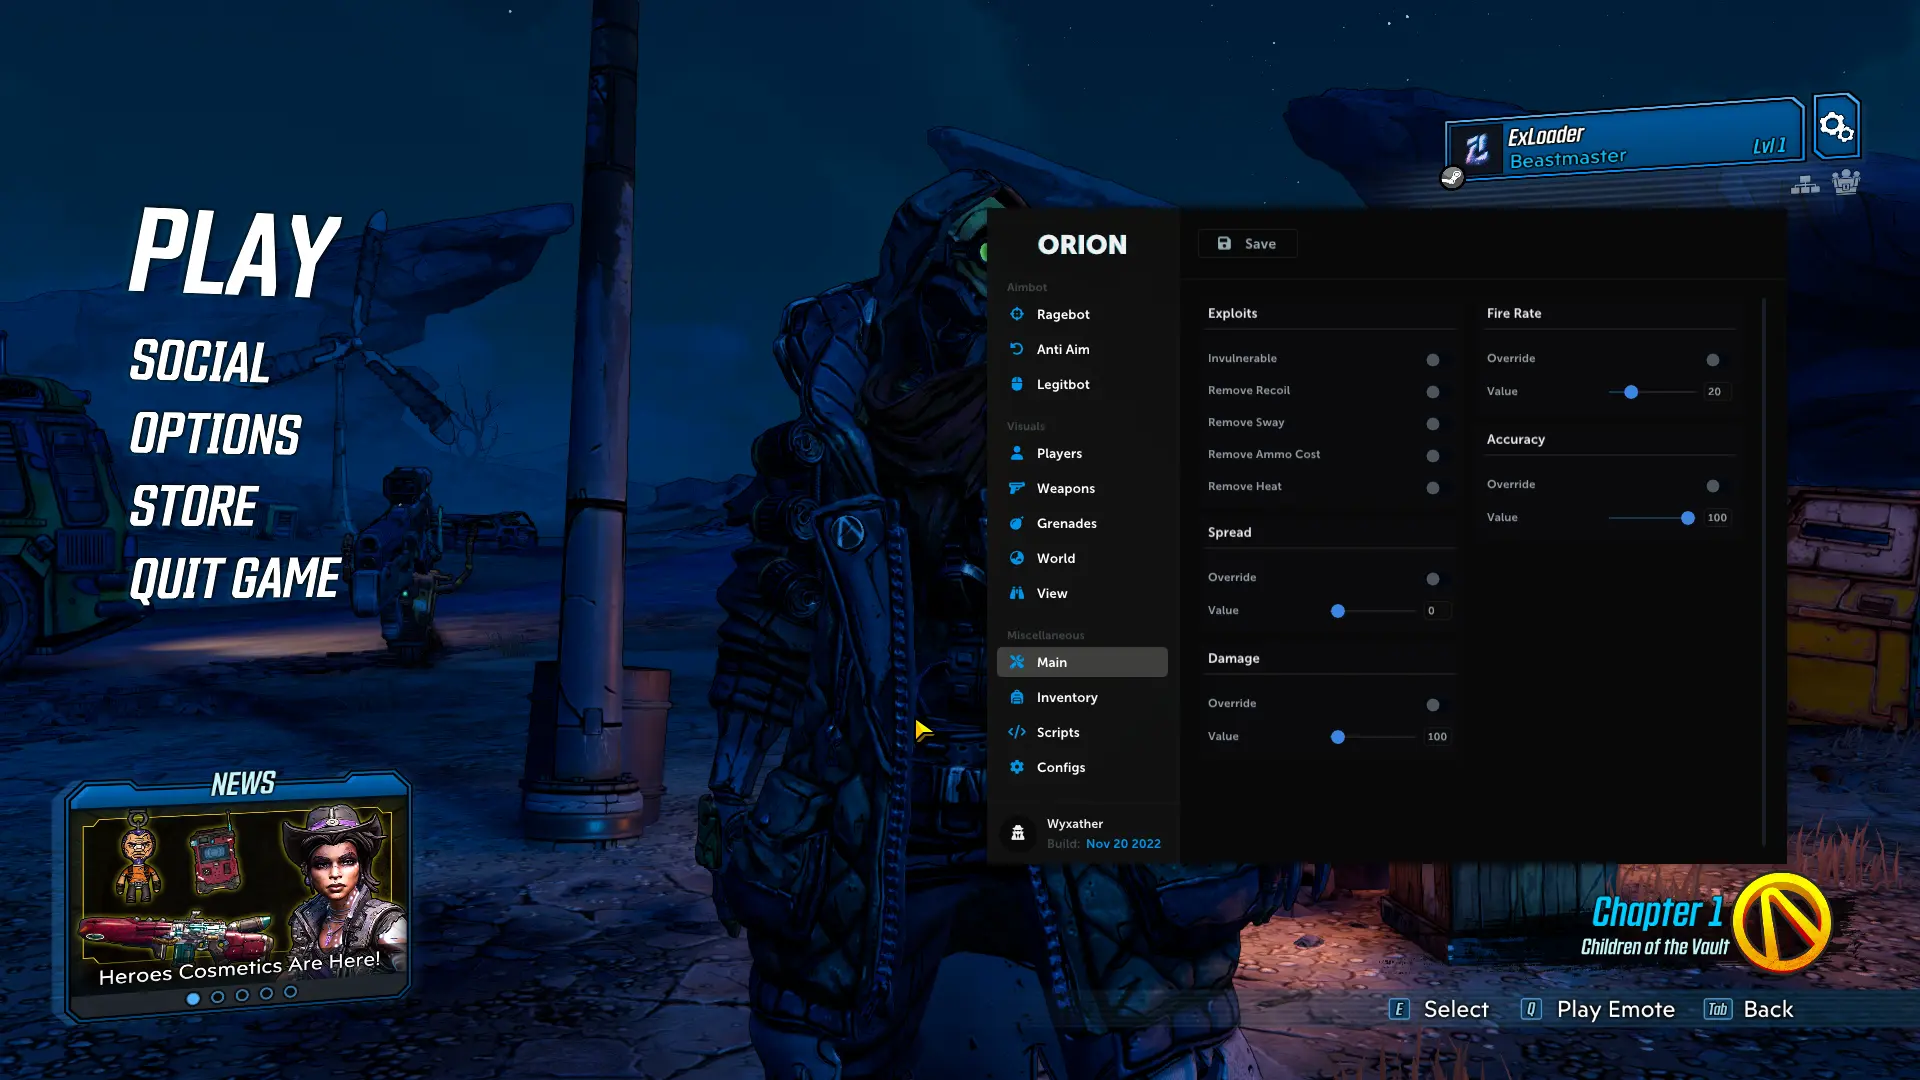Expand the View visuals section
The height and width of the screenshot is (1080, 1920).
tap(1052, 592)
